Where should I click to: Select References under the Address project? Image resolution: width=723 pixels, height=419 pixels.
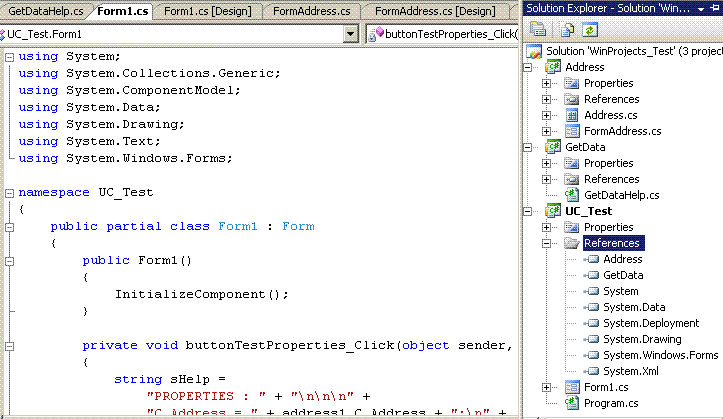[x=611, y=99]
